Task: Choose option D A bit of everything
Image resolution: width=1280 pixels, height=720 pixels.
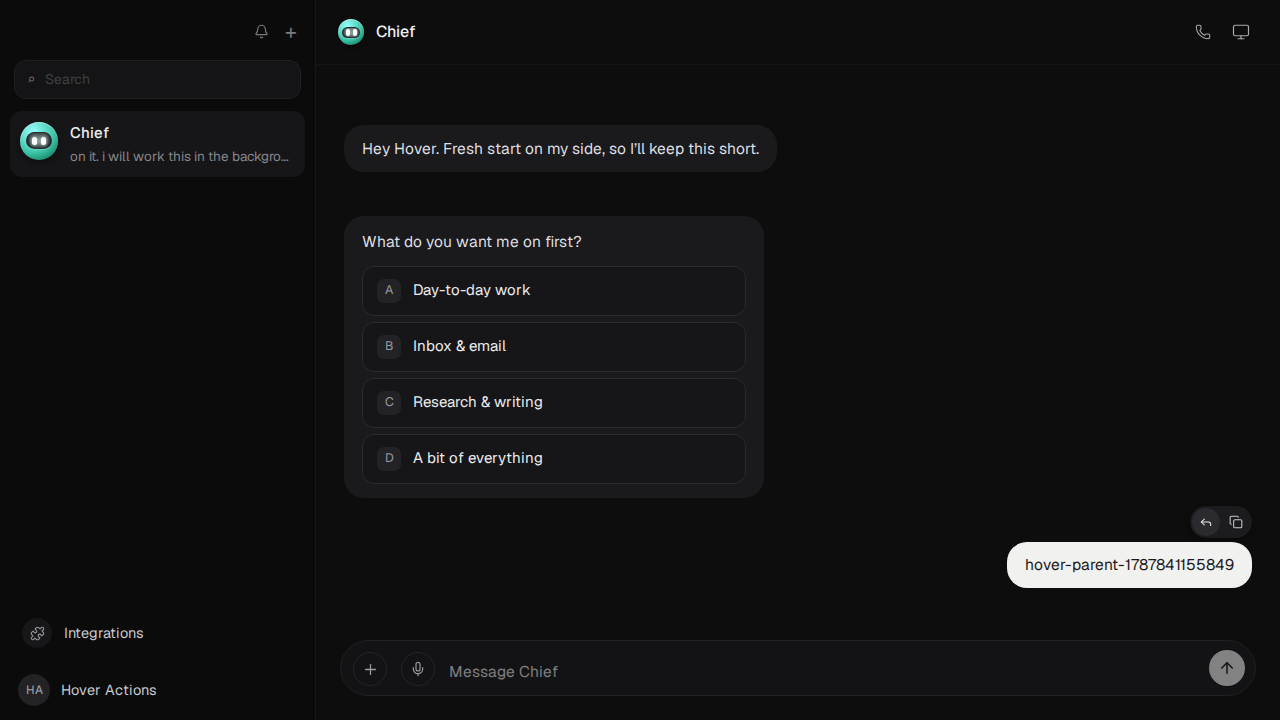Action: [554, 458]
